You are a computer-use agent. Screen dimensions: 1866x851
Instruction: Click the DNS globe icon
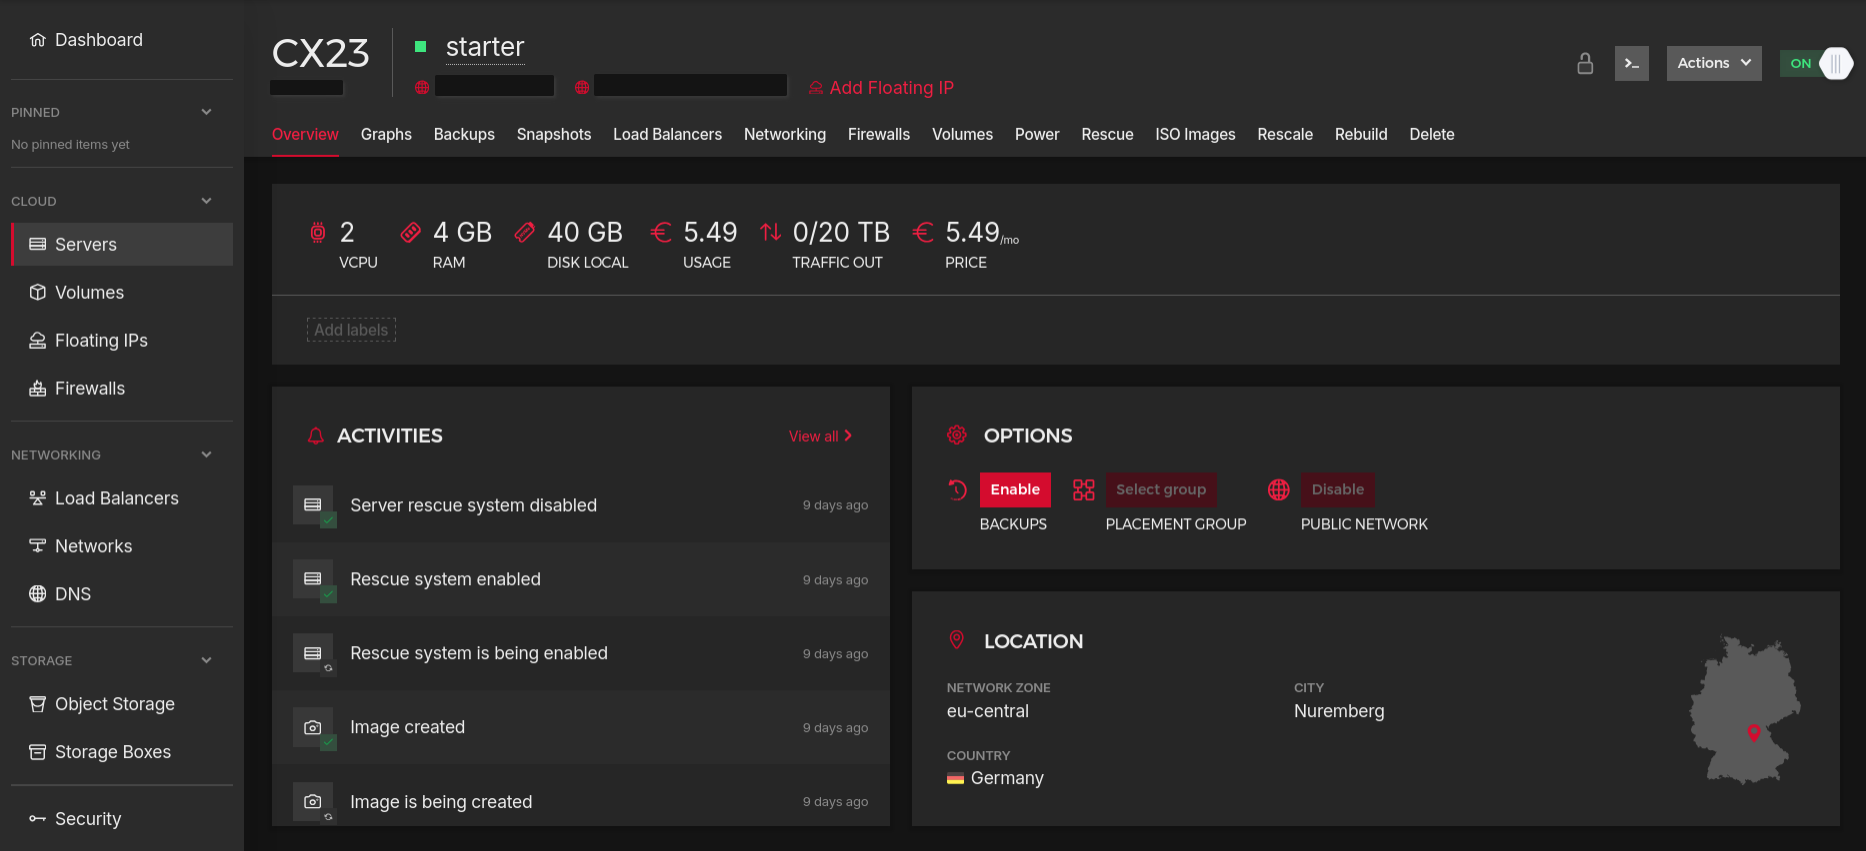coord(38,594)
